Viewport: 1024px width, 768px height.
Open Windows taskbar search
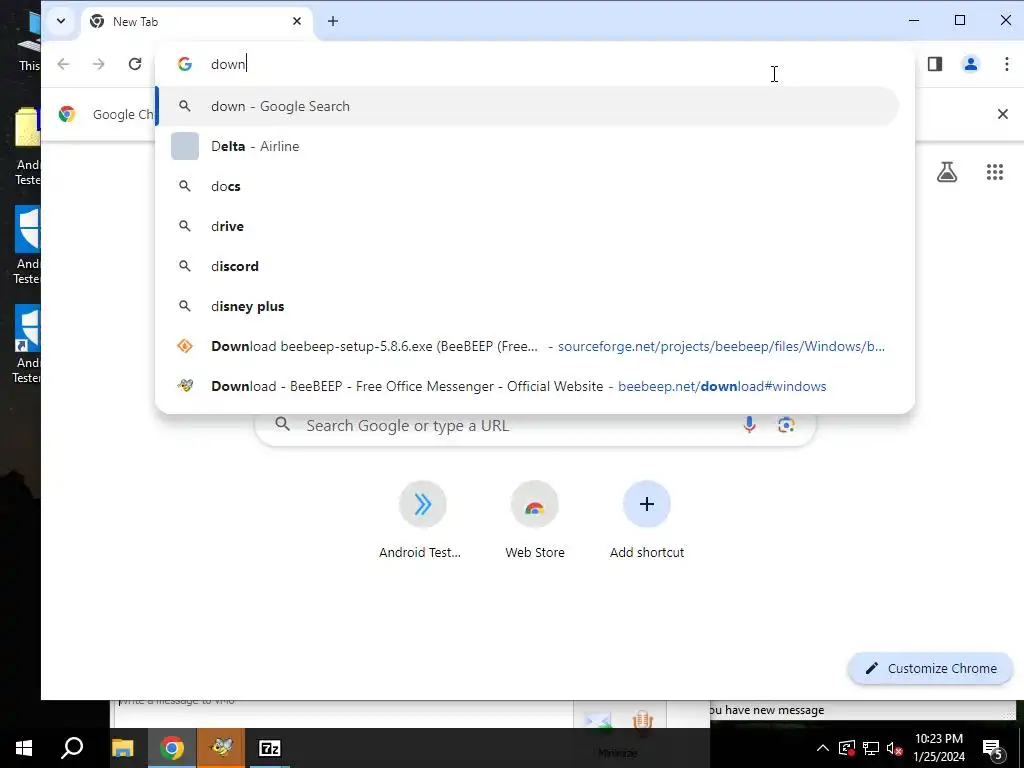pyautogui.click(x=72, y=748)
